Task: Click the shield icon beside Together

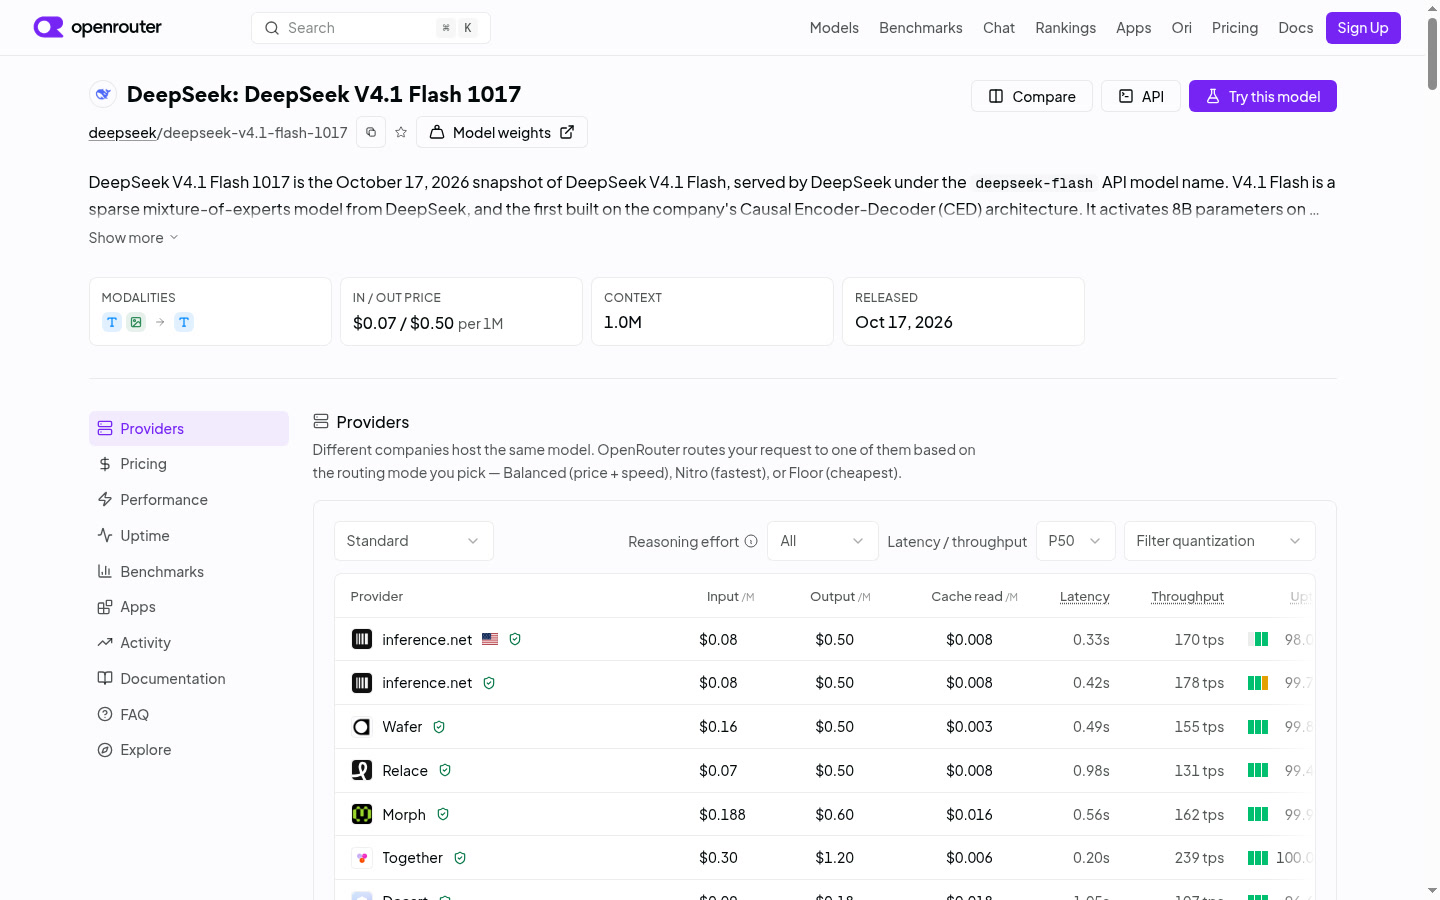Action: pos(460,858)
